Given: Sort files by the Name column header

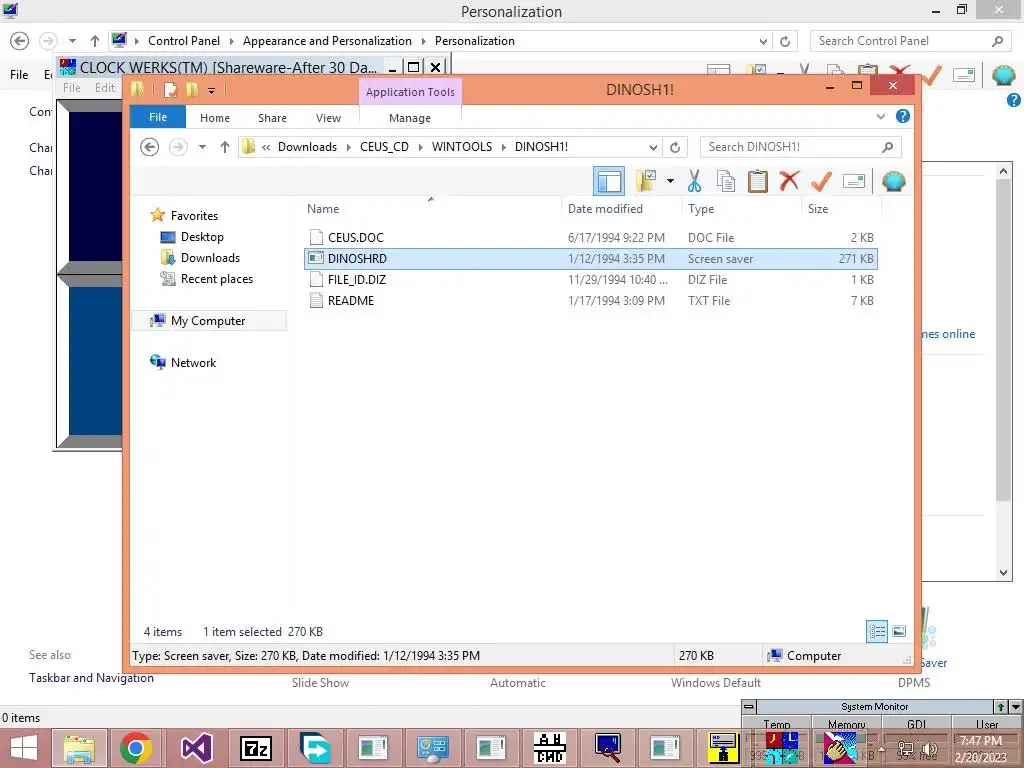Looking at the screenshot, I should tap(323, 209).
